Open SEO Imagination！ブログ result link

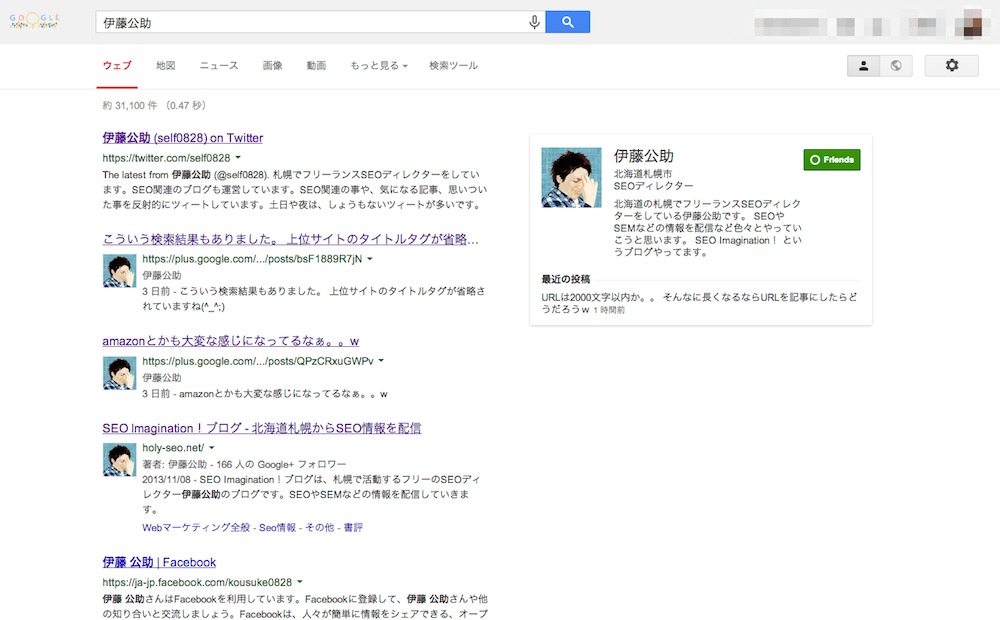[x=261, y=428]
